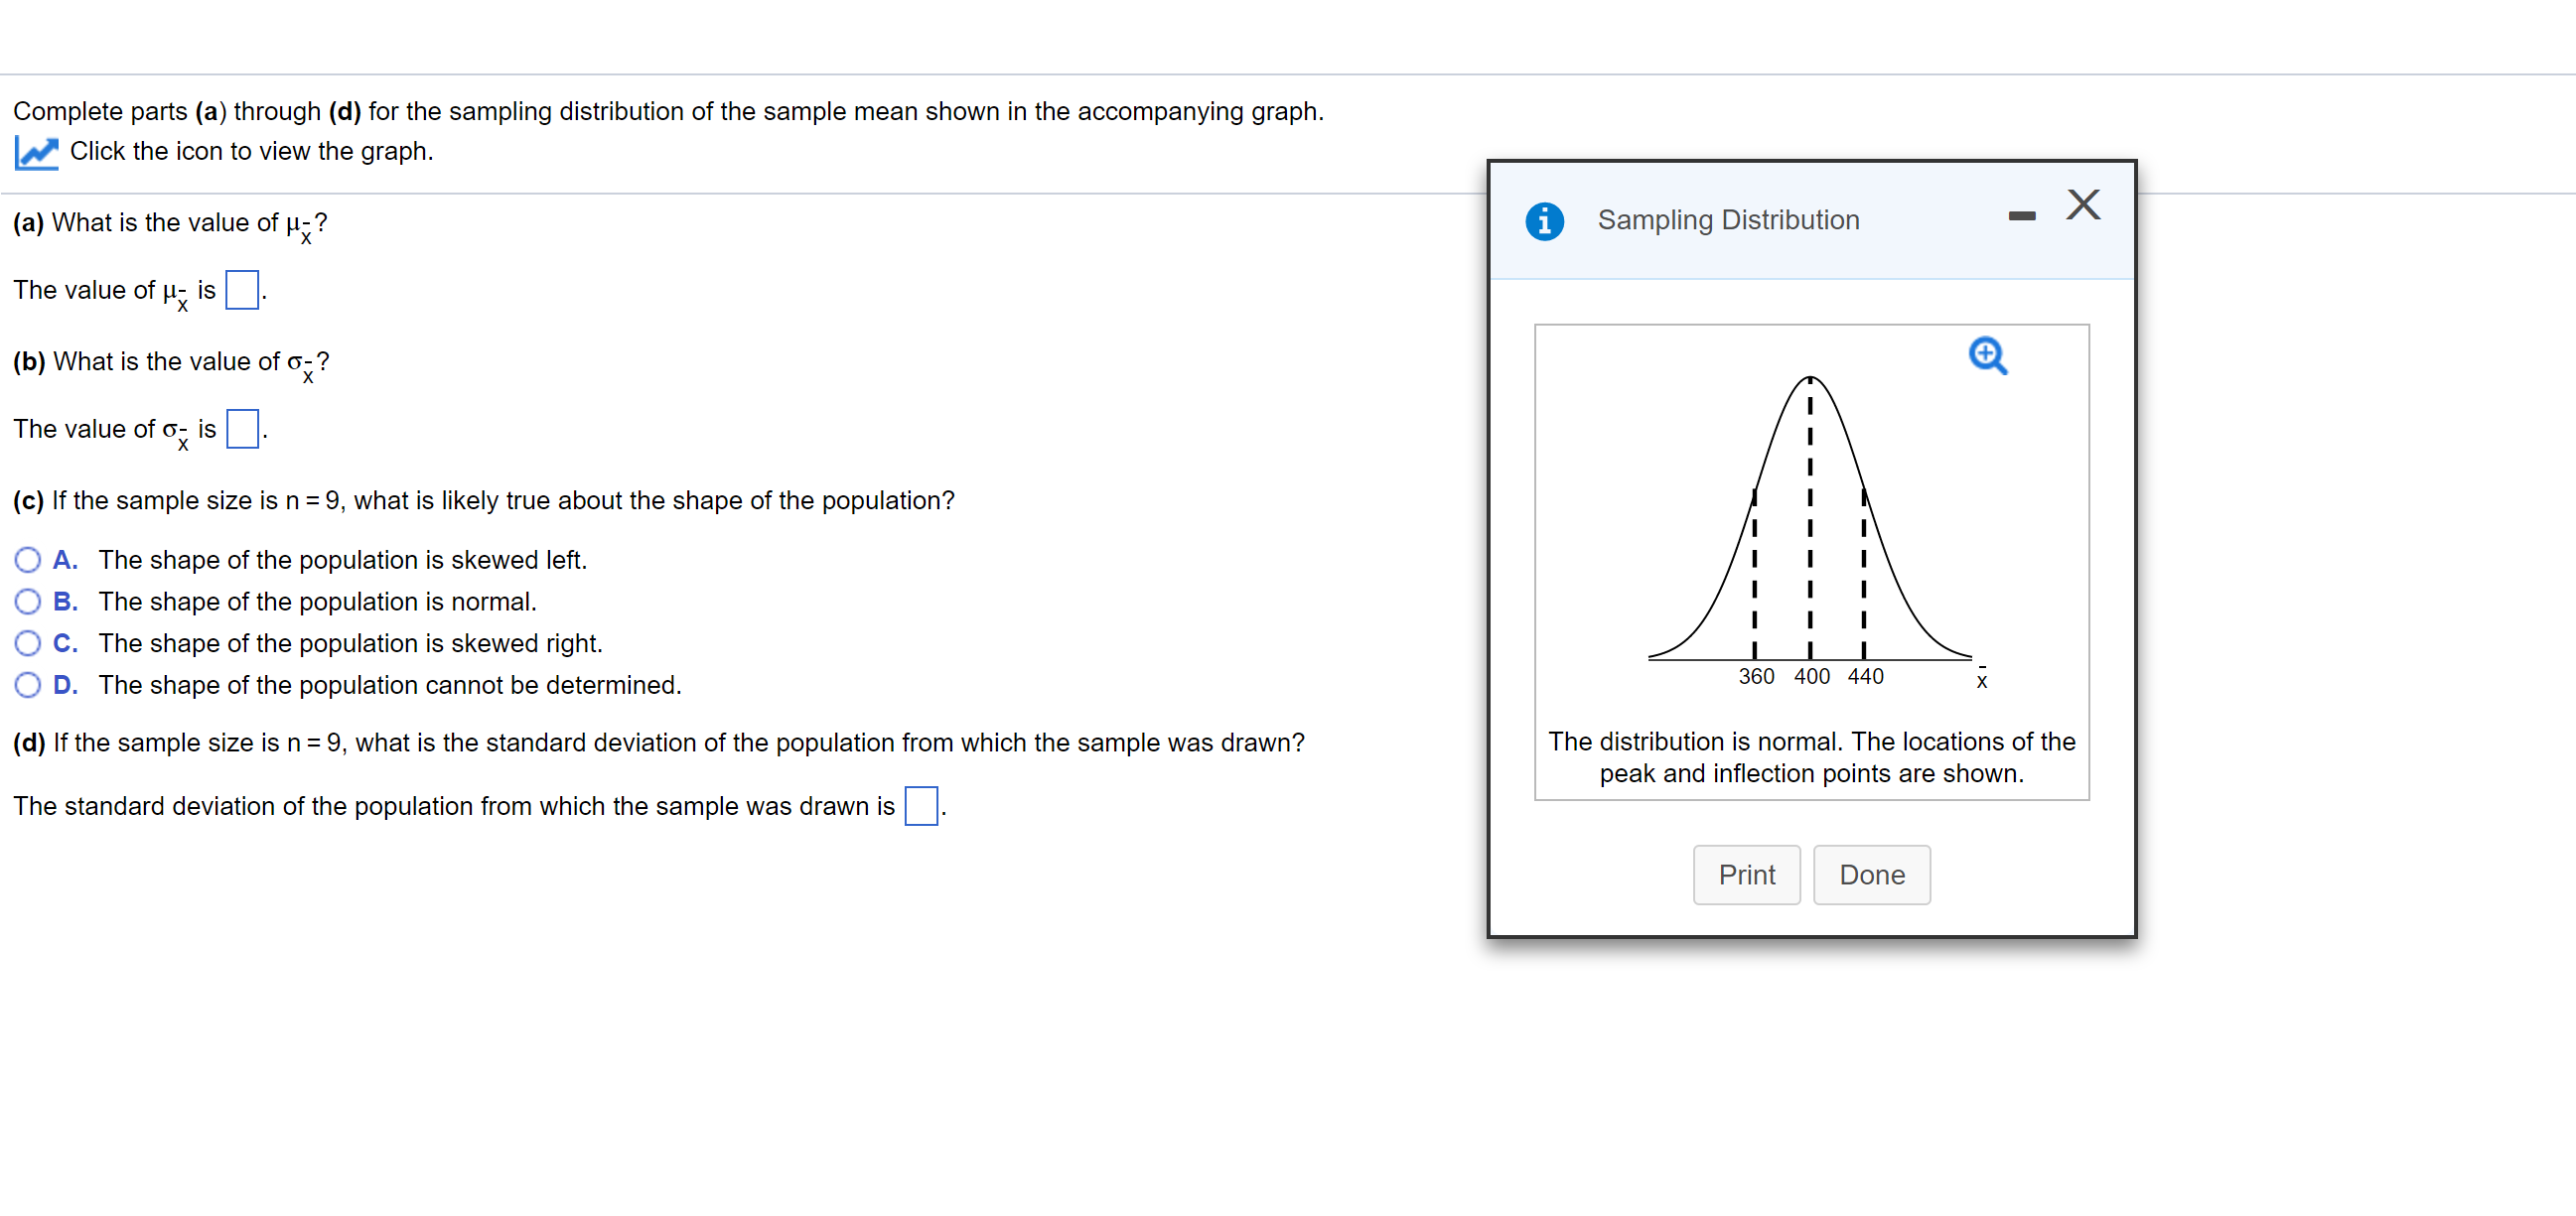Pick the normal population answer choice

click(27, 601)
